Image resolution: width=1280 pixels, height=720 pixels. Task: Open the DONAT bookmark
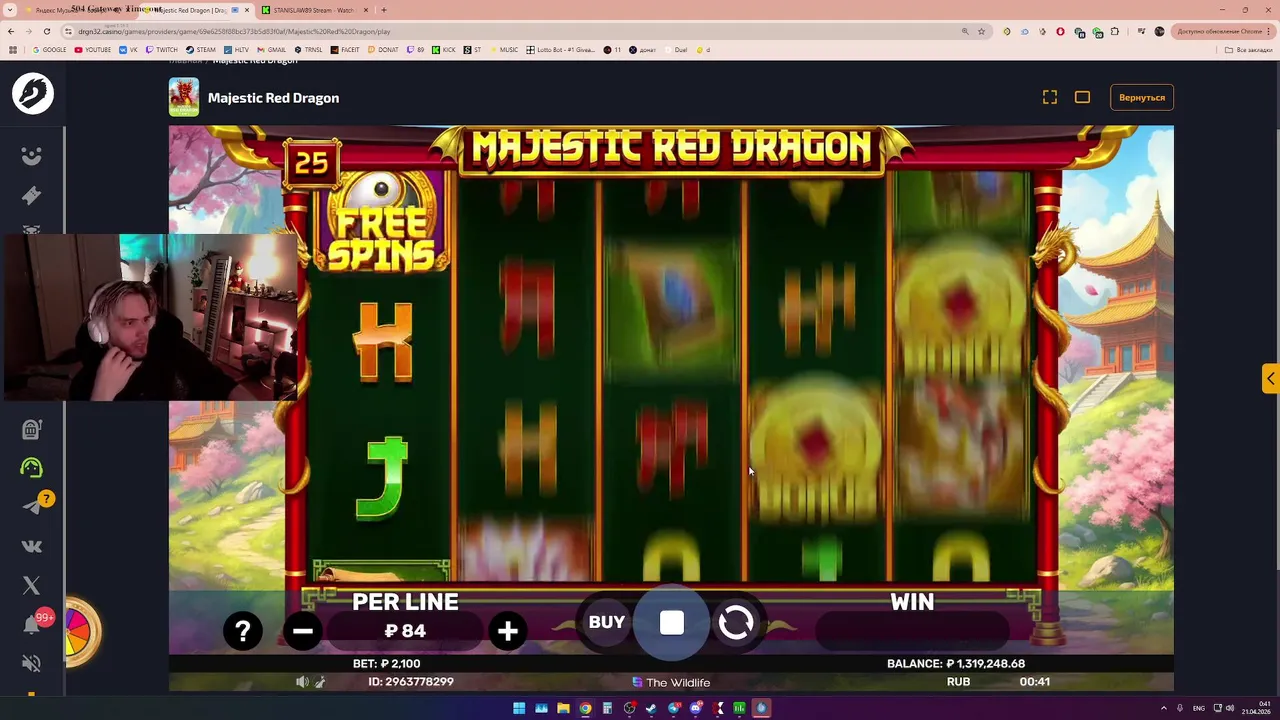(x=383, y=49)
